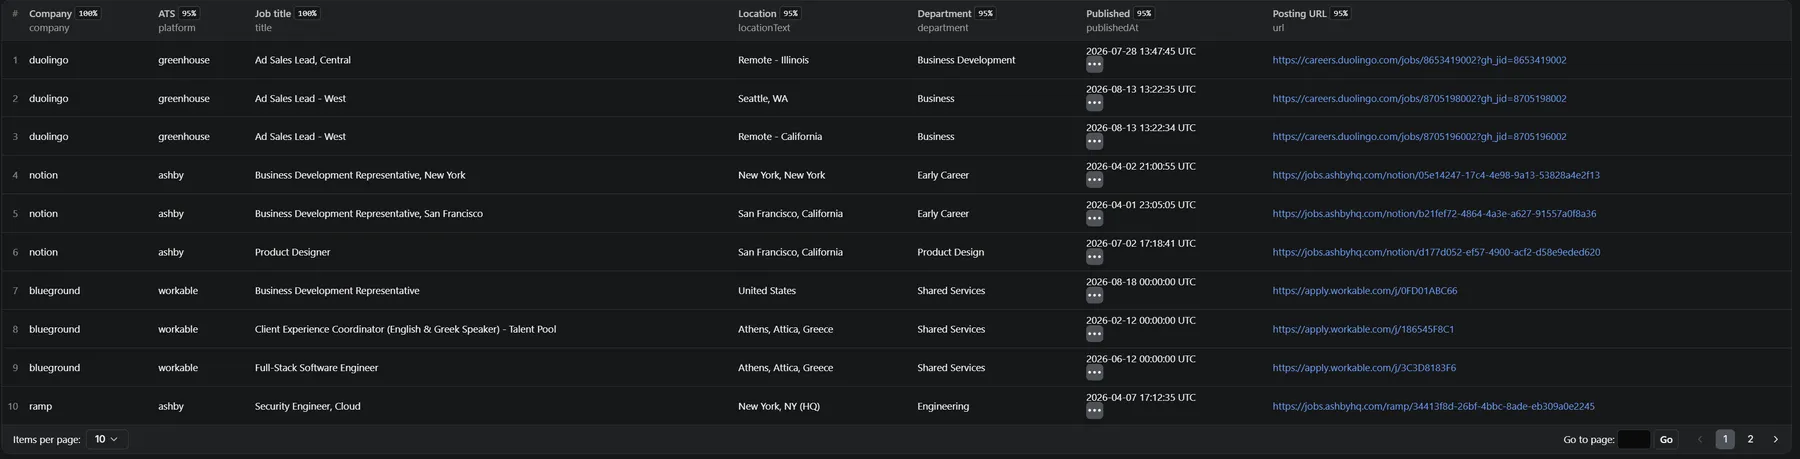This screenshot has height=459, width=1800.
Task: Click 'Remote - Illinois' location cell
Action: (x=773, y=60)
